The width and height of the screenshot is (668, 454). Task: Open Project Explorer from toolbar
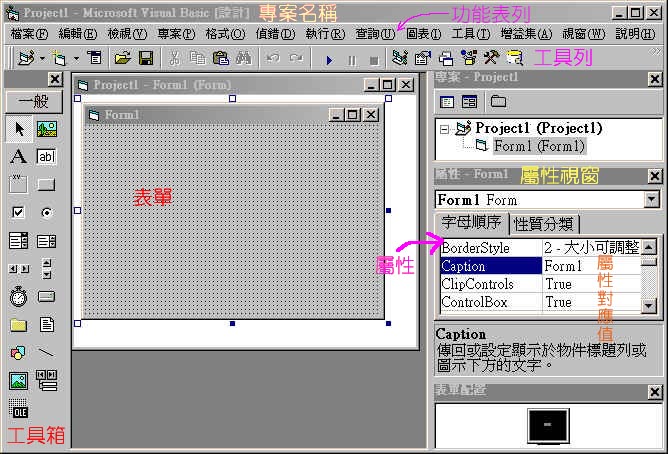[400, 57]
